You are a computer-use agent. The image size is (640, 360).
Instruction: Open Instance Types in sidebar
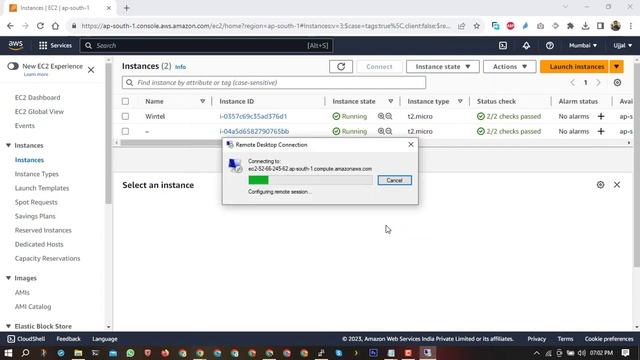(x=37, y=174)
